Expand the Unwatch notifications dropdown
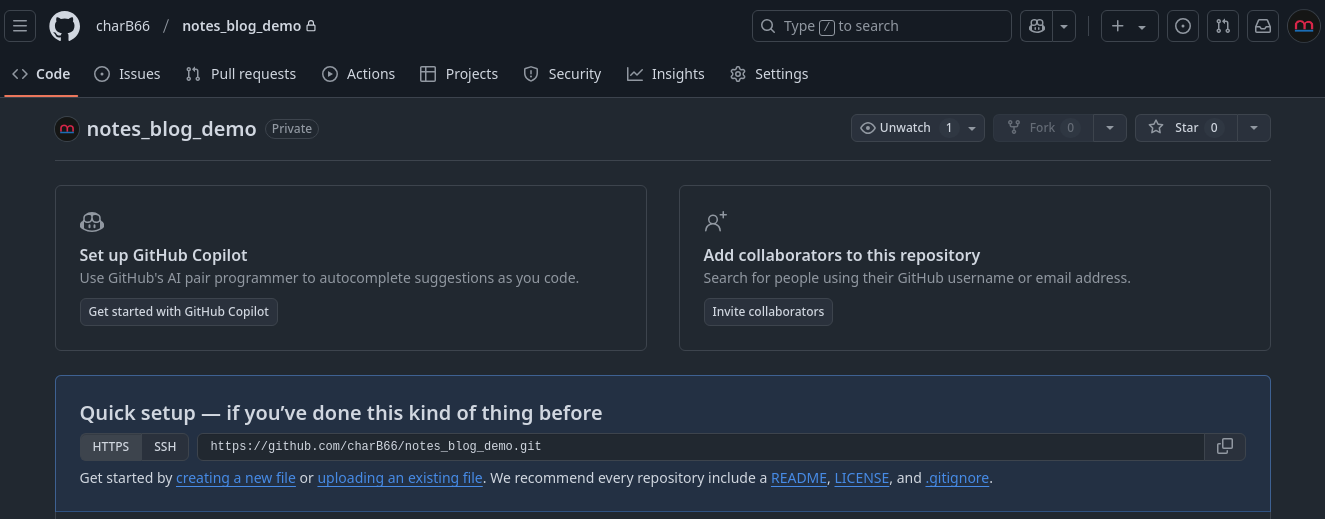Screen dimensions: 1325x519 tap(918, 128)
